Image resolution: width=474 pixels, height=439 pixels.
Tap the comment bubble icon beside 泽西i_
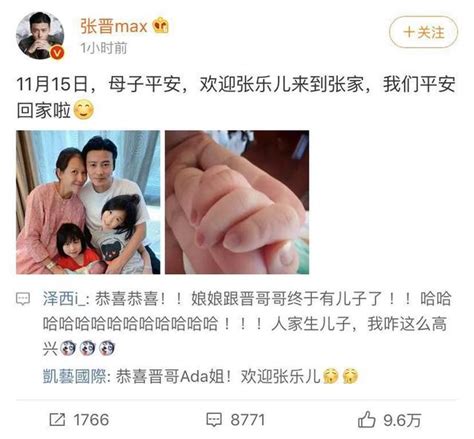coord(23,299)
